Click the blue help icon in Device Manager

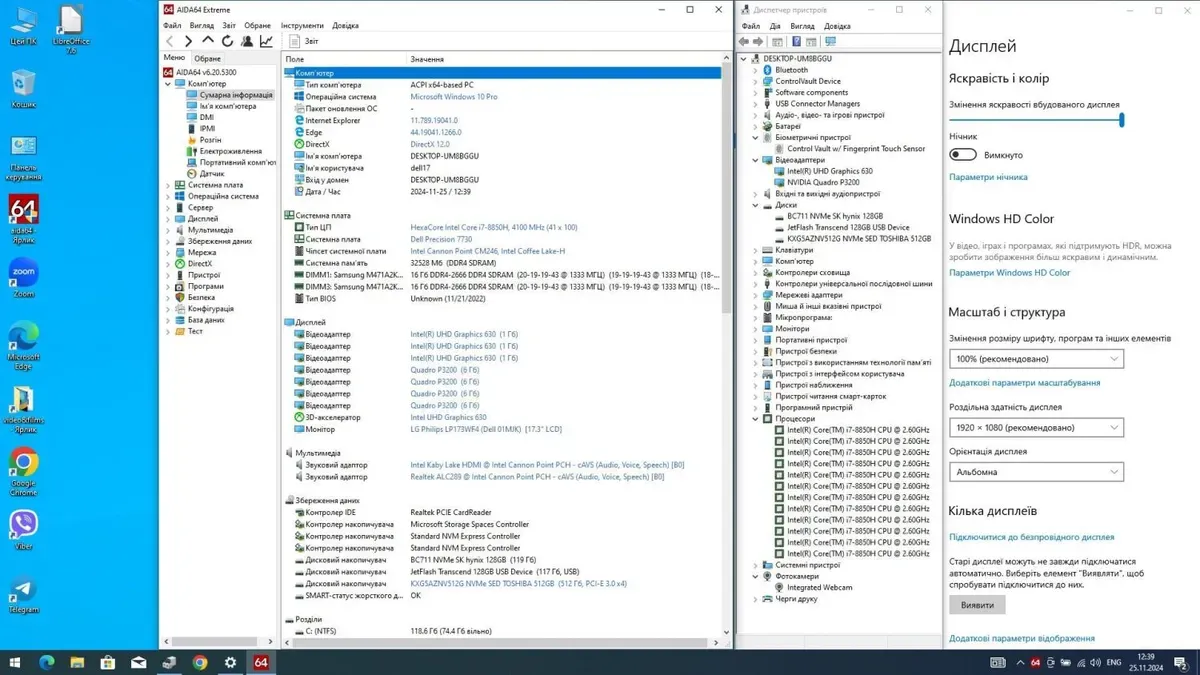(x=796, y=42)
